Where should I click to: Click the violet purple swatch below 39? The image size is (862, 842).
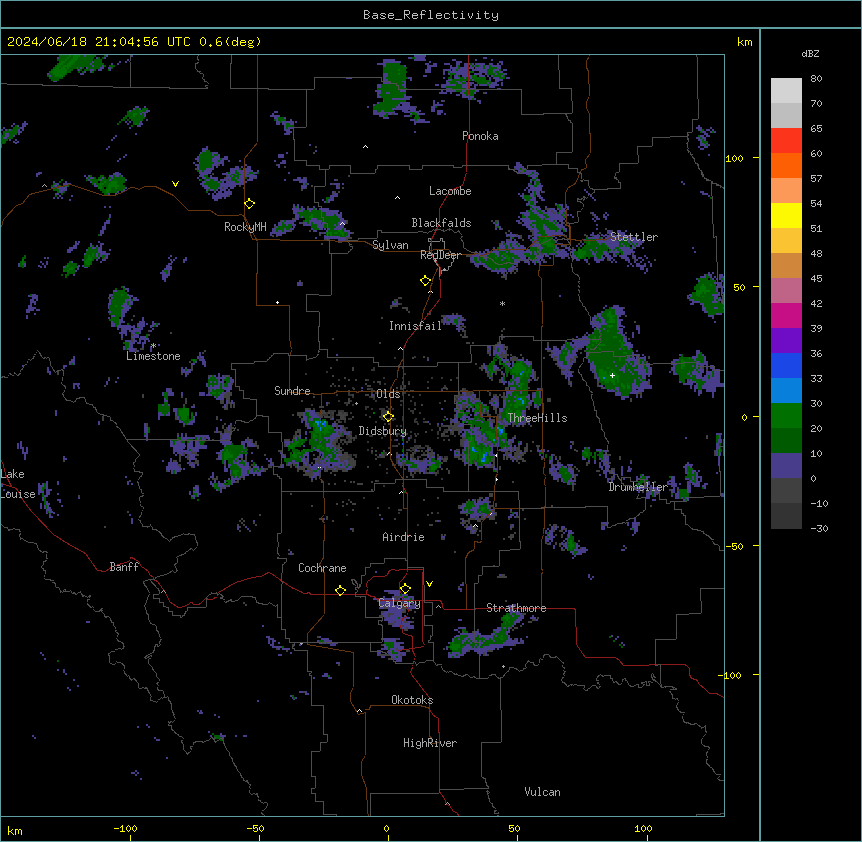[x=786, y=341]
